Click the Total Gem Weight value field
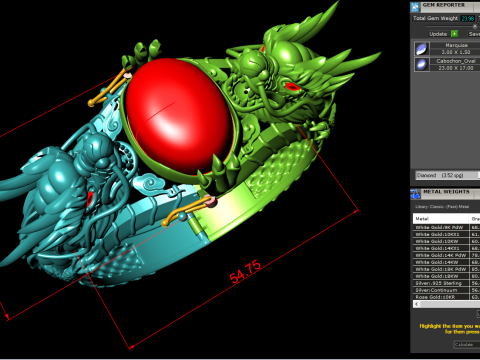The height and width of the screenshot is (360, 480). [x=468, y=19]
